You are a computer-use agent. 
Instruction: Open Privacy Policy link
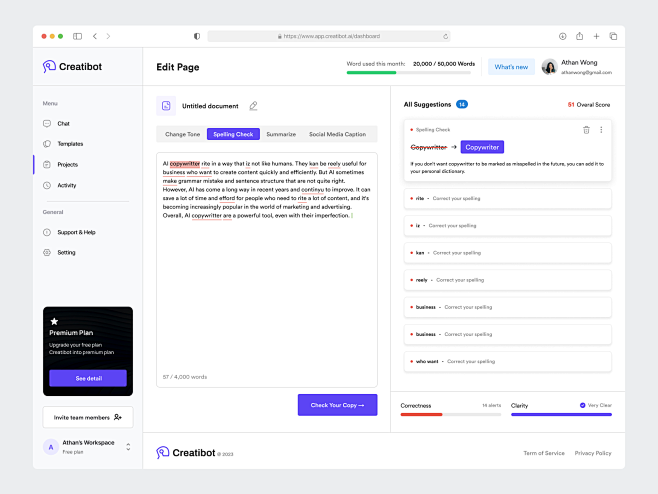[x=593, y=453]
